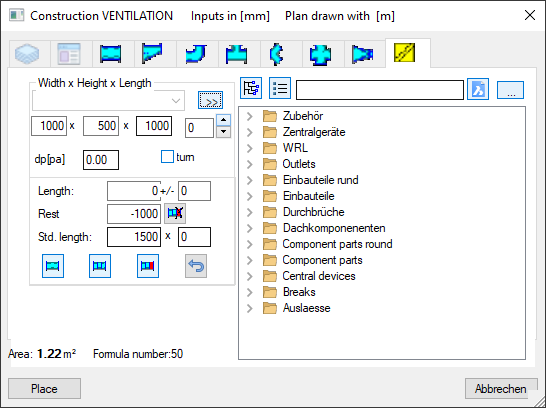Screen dimensions: 546x408
Task: Click the Std. length multiplier field
Action: (194, 237)
